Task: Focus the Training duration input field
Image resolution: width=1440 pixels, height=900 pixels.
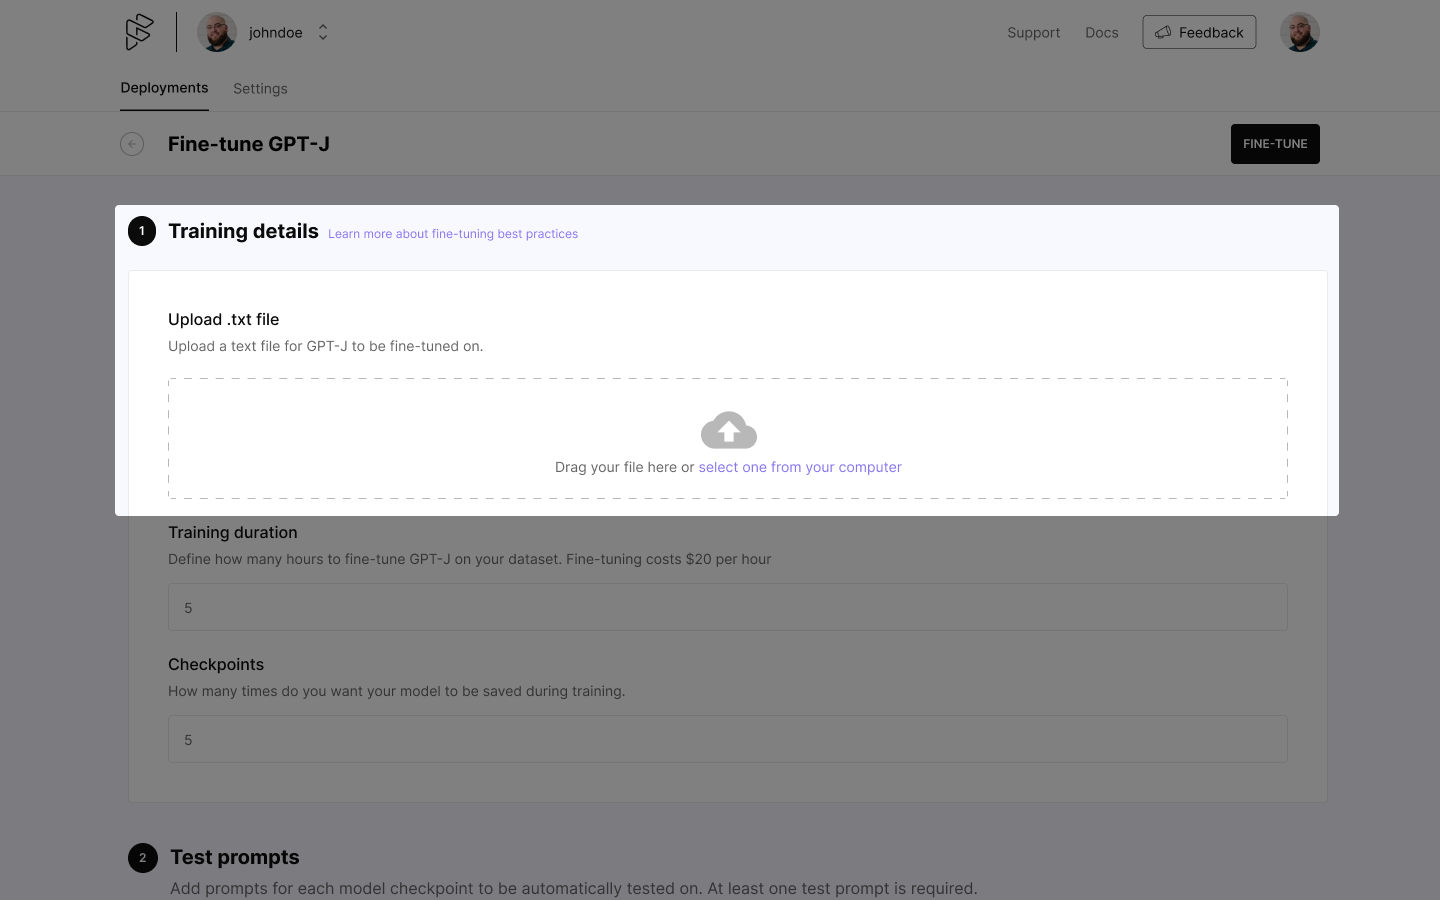Action: point(727,607)
